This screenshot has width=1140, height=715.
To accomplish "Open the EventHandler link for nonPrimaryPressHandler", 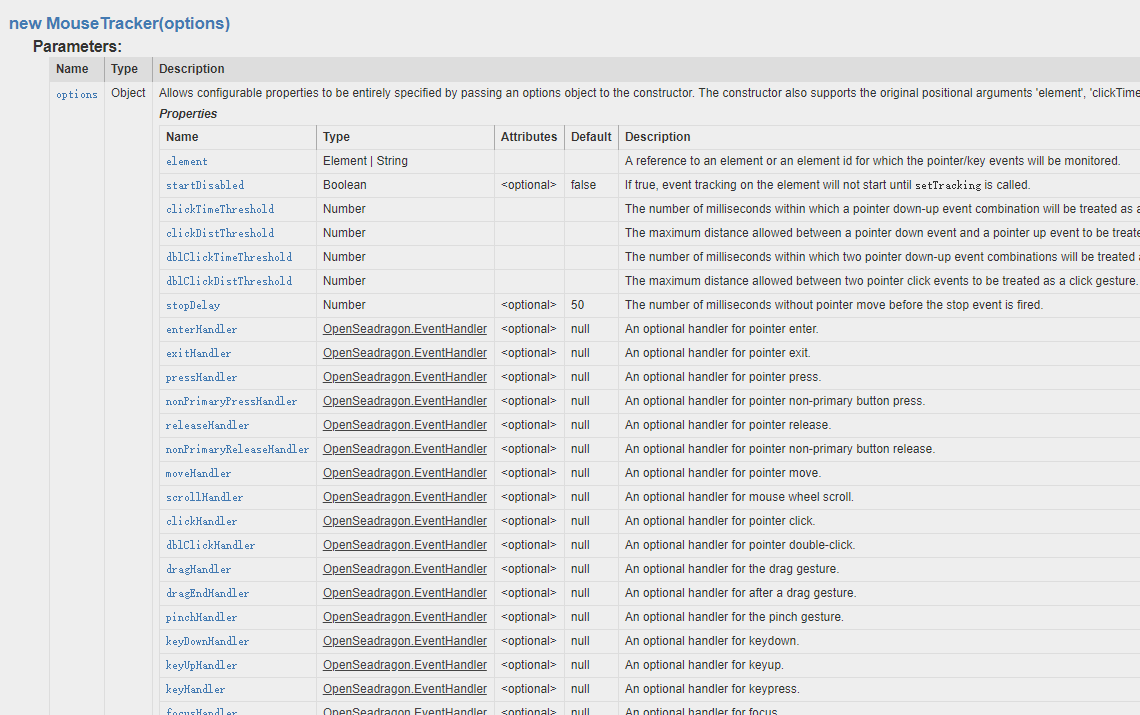I will [404, 401].
